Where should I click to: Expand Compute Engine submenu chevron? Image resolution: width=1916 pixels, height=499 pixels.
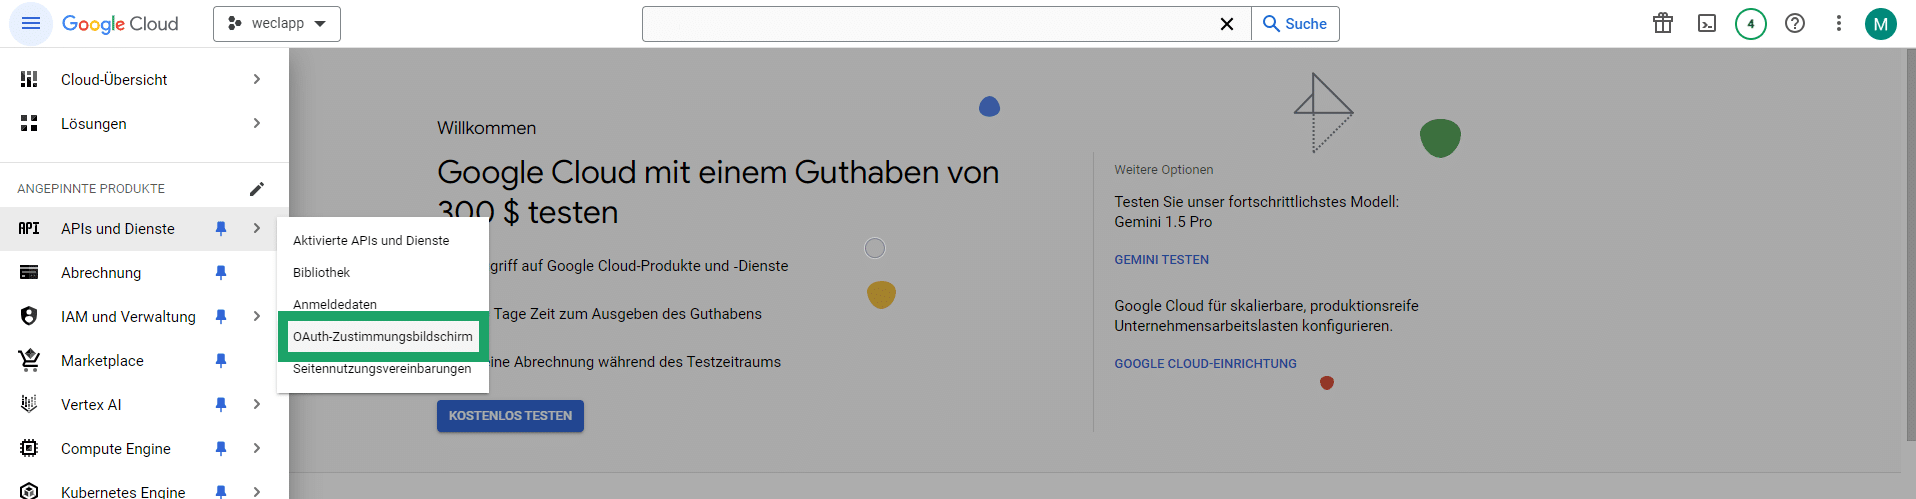[x=257, y=448]
